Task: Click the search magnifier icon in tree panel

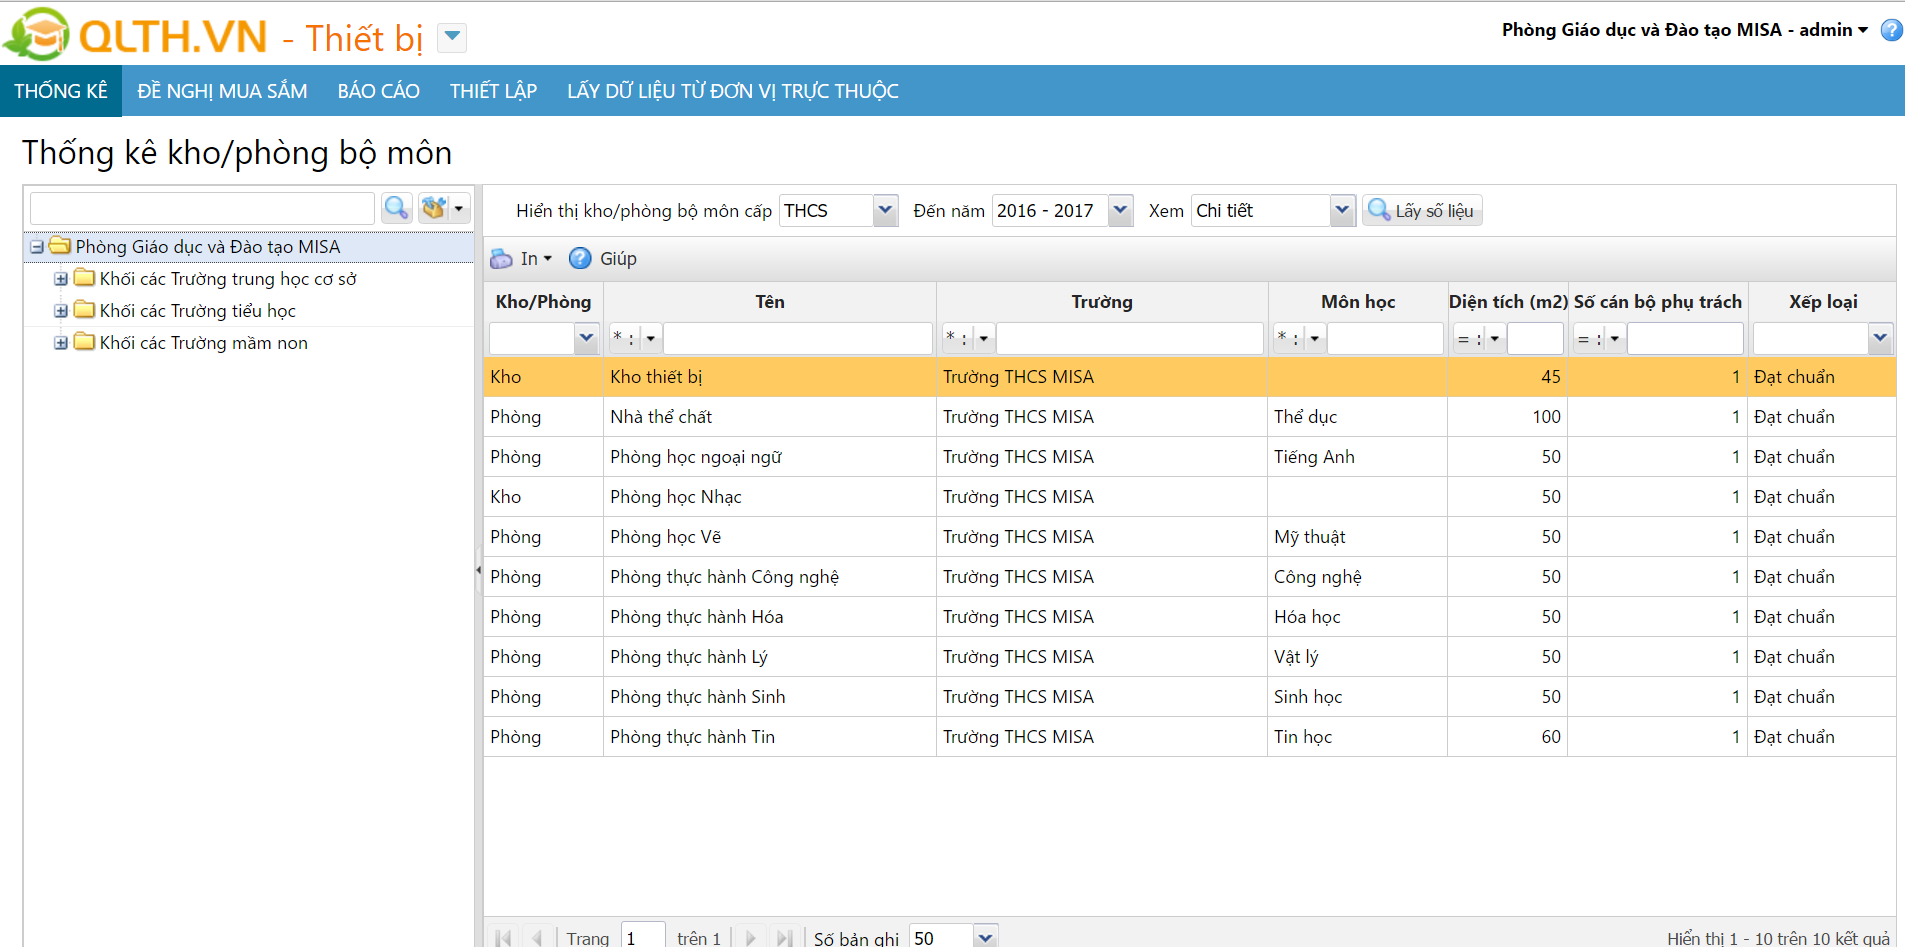Action: [x=397, y=208]
